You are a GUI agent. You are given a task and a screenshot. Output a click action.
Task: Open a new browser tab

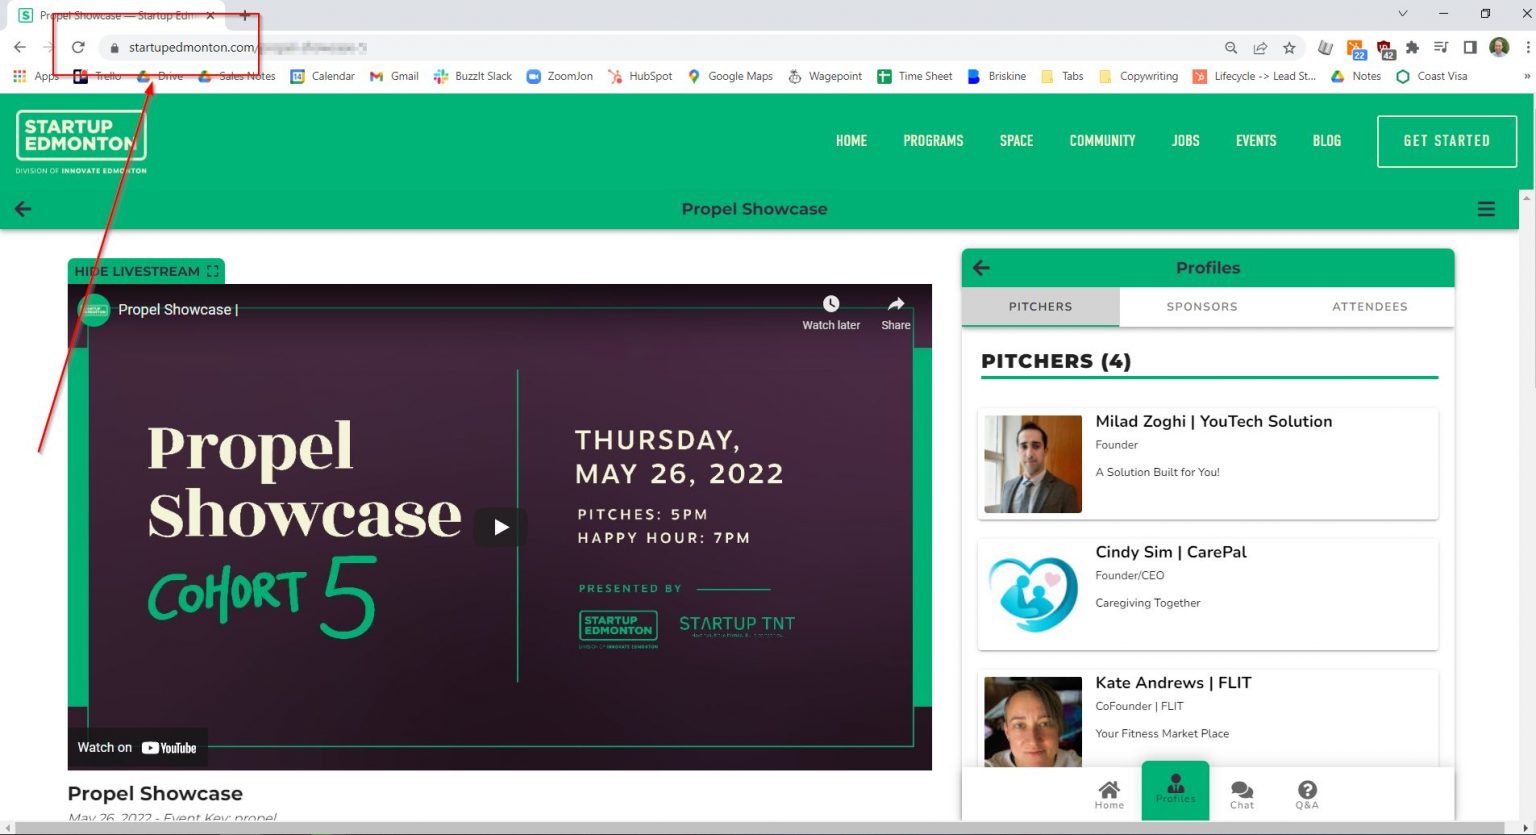(245, 15)
